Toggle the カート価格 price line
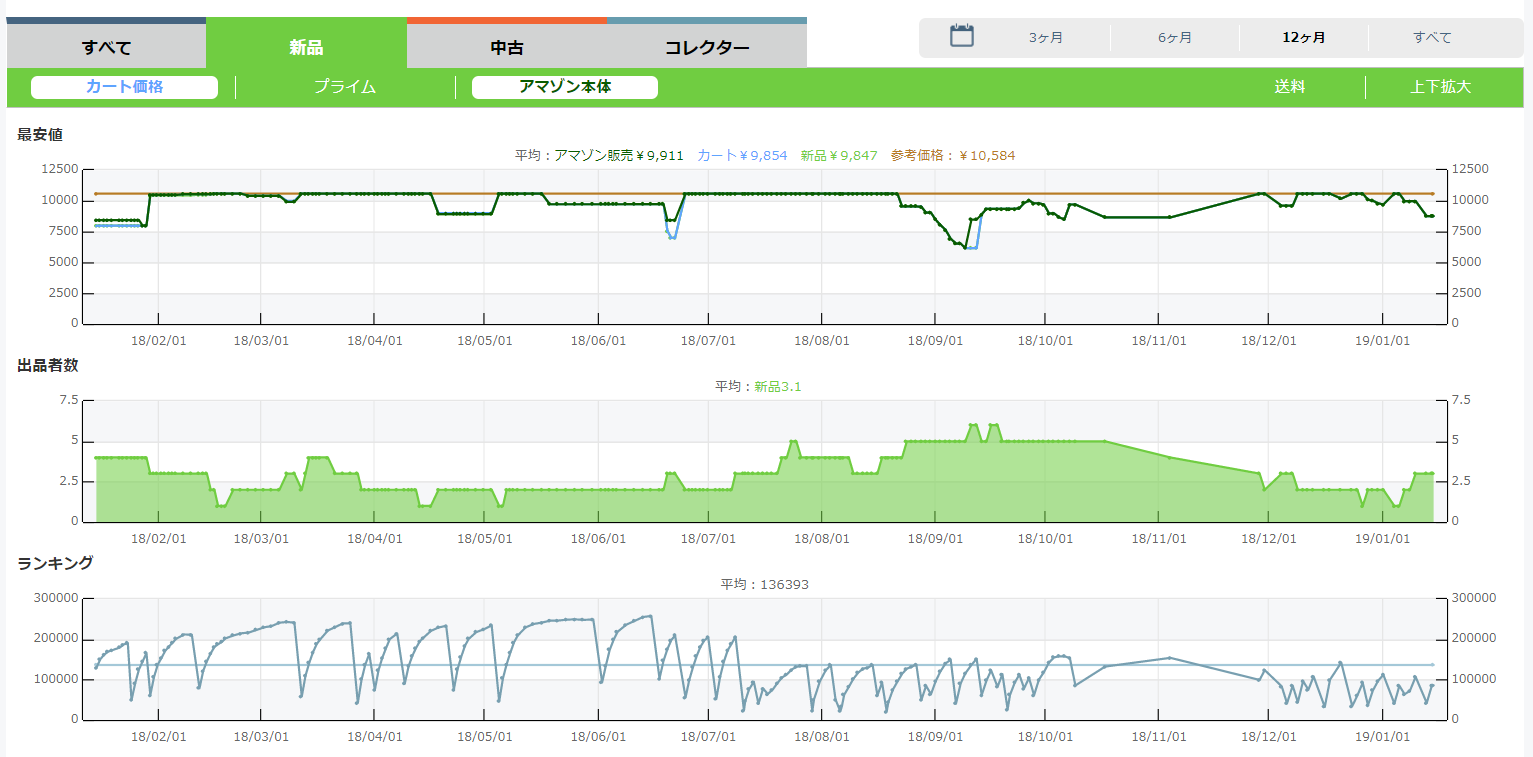 pos(124,87)
